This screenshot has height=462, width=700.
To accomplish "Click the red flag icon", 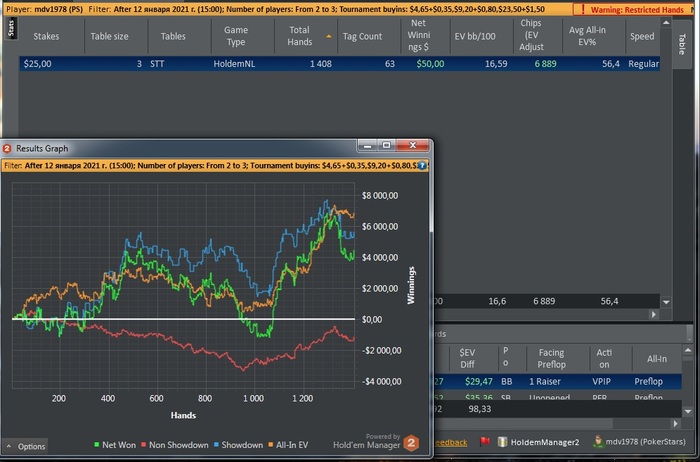I will click(x=485, y=442).
